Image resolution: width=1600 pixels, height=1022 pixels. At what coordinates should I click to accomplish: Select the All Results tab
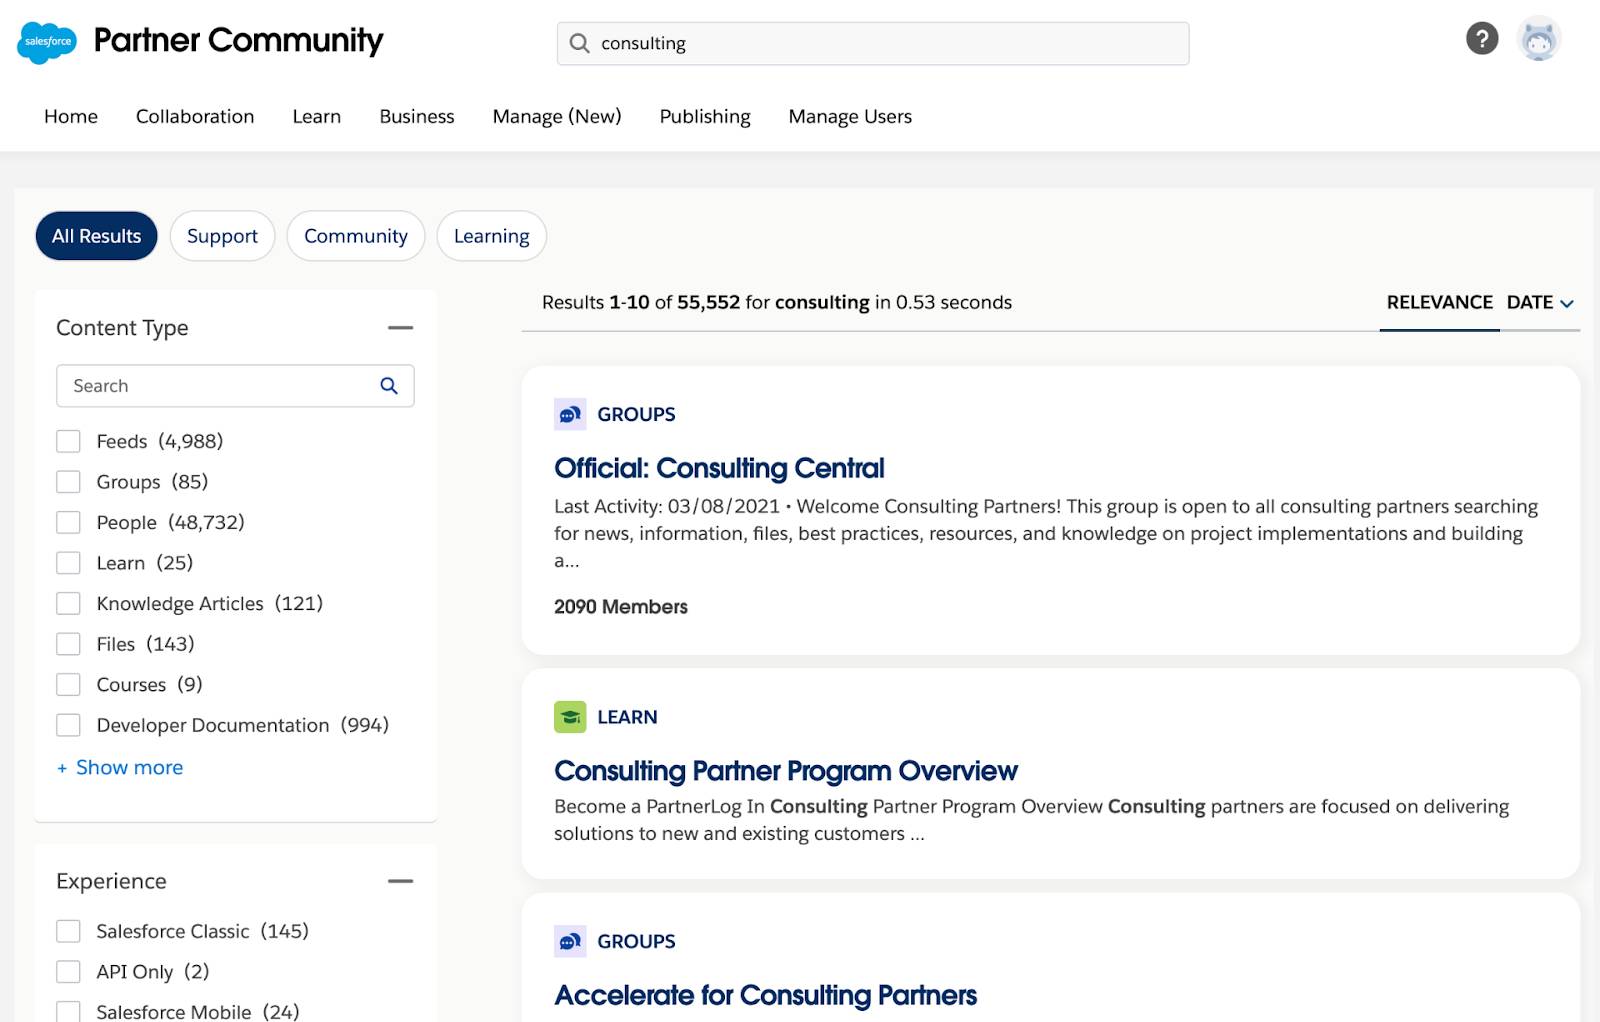97,236
